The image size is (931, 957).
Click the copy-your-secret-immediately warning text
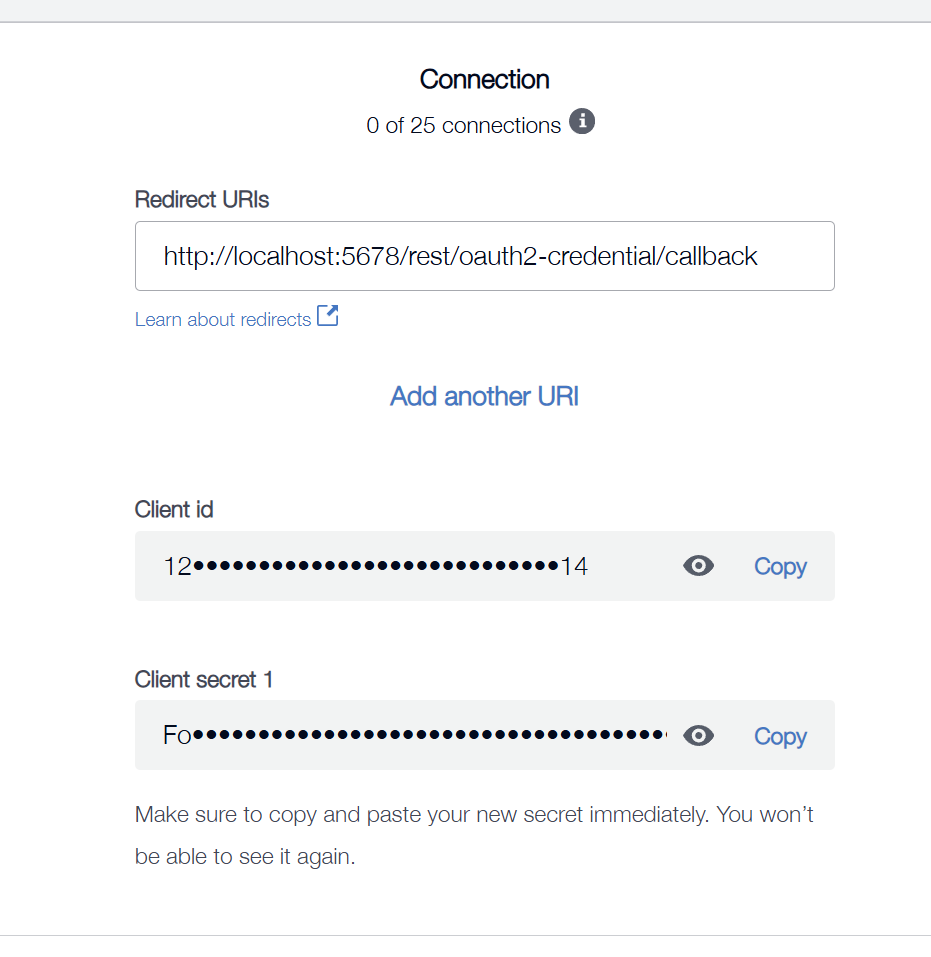click(474, 835)
